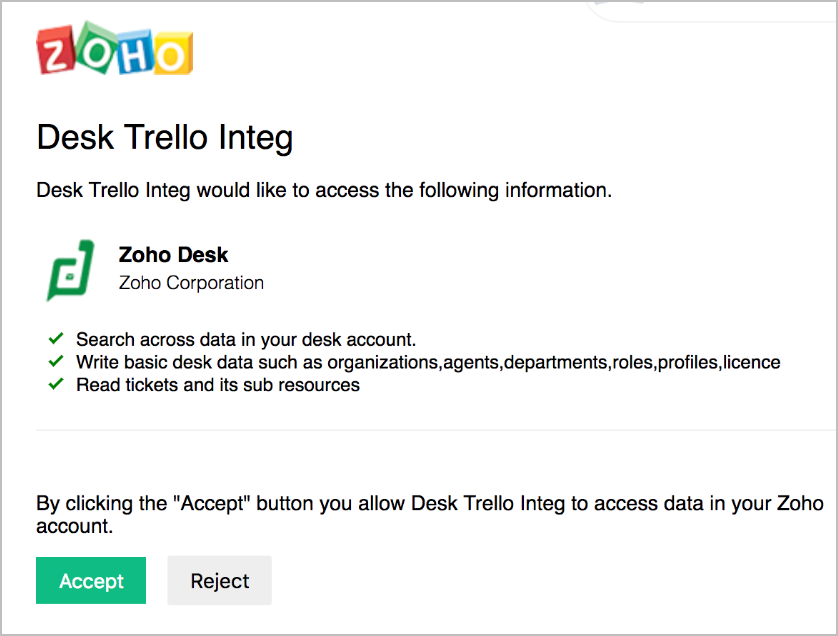Click the would like to access information sentence
This screenshot has height=636, width=838.
click(324, 190)
